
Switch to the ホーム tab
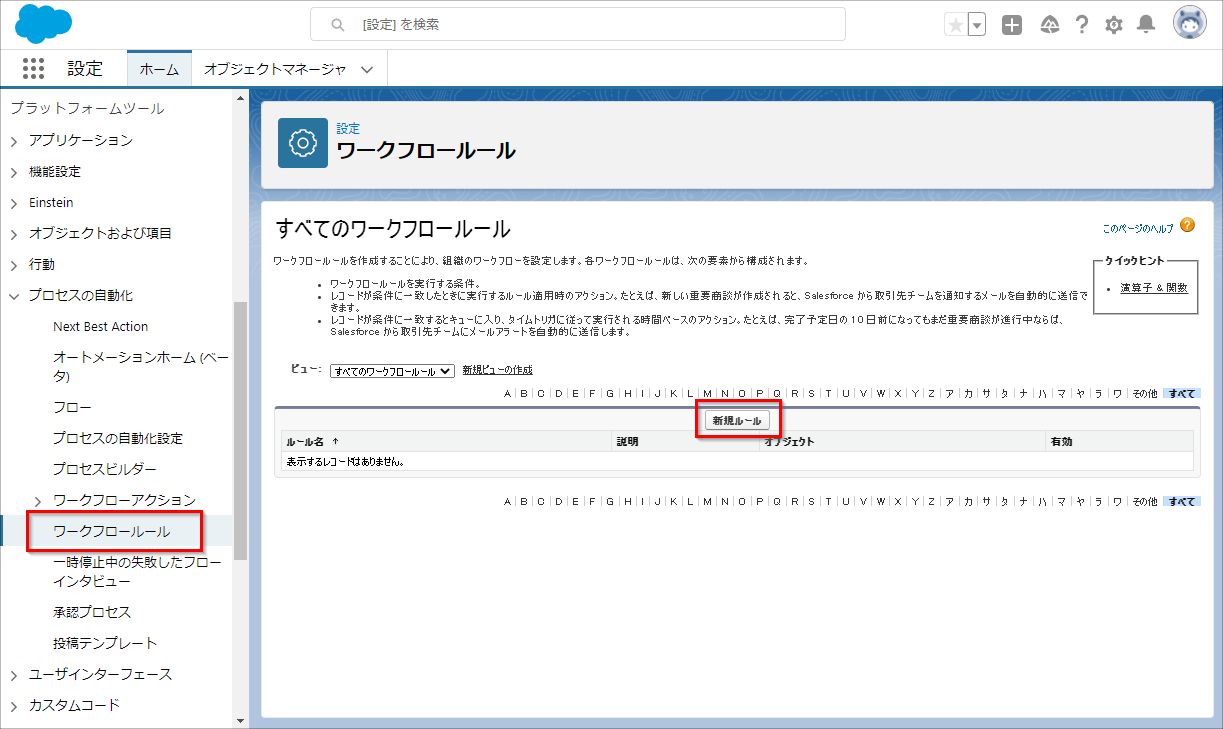159,69
